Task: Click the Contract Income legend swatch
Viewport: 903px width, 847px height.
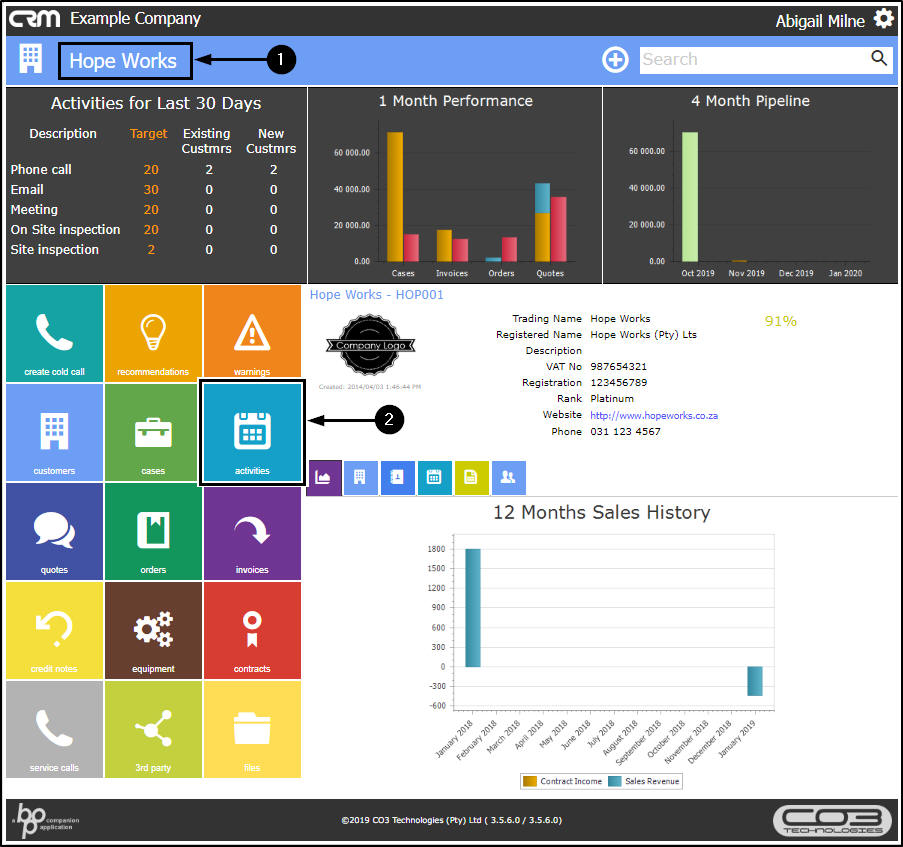Action: tap(530, 781)
